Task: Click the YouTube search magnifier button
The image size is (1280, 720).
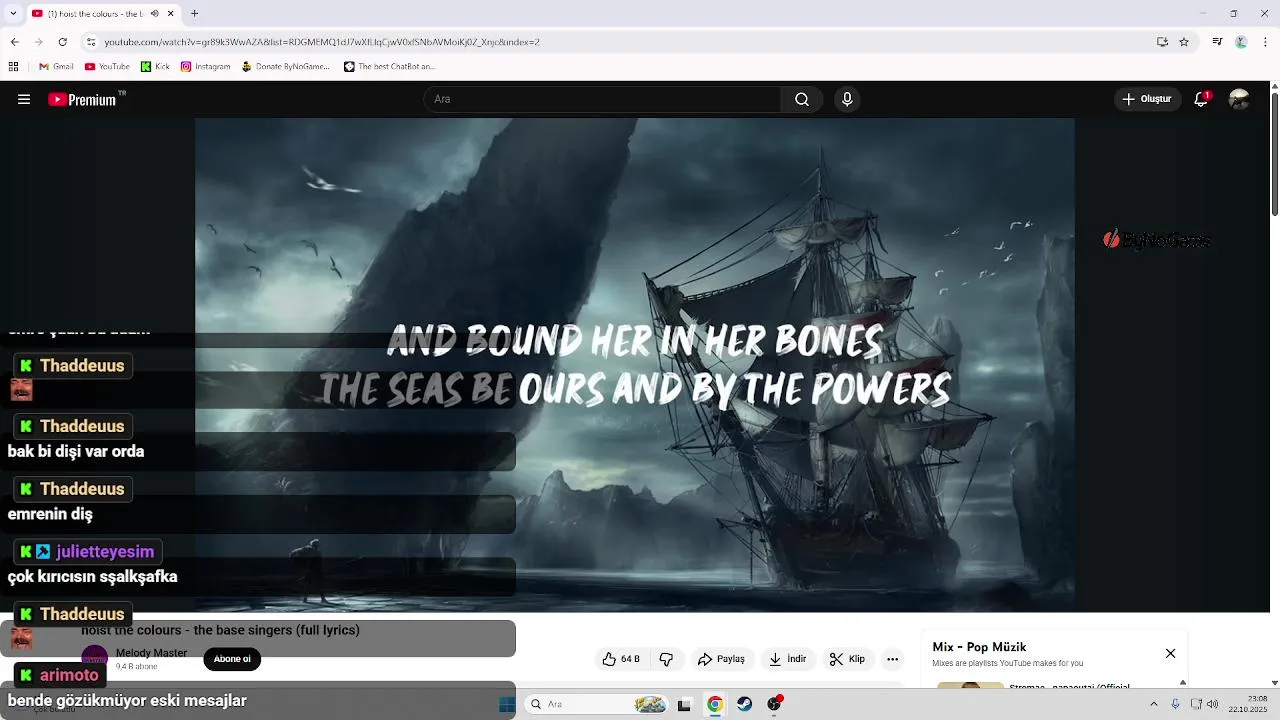Action: [802, 99]
